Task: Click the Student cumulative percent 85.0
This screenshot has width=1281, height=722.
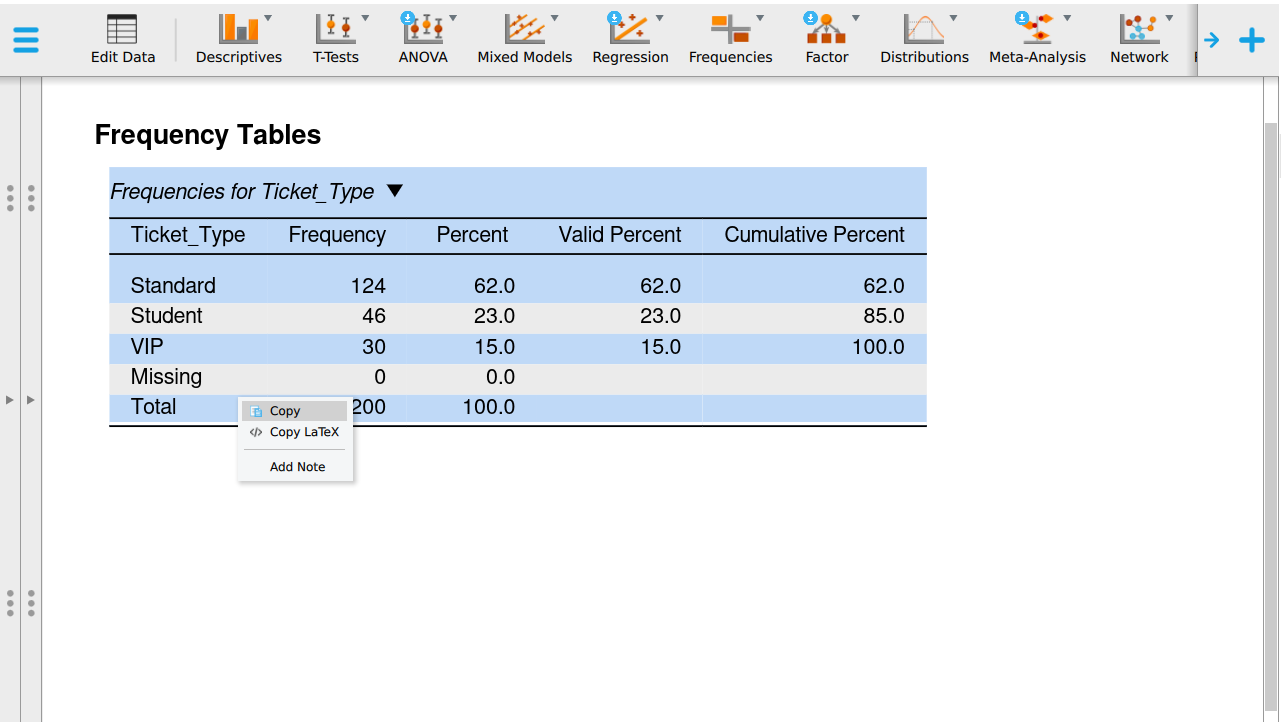Action: click(884, 316)
